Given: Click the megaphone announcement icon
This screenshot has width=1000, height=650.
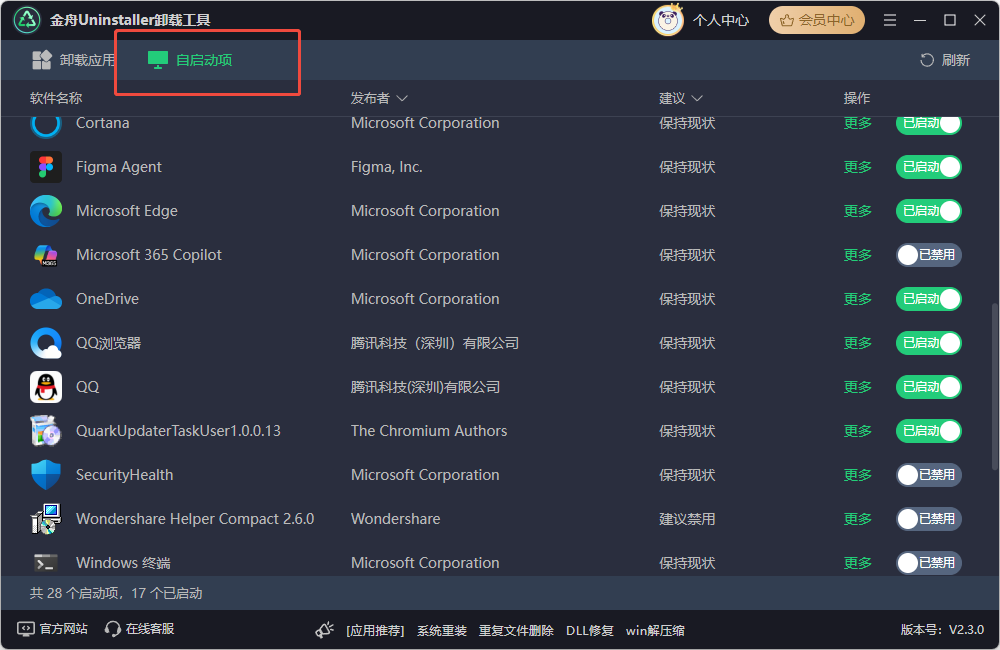Looking at the screenshot, I should point(325,630).
